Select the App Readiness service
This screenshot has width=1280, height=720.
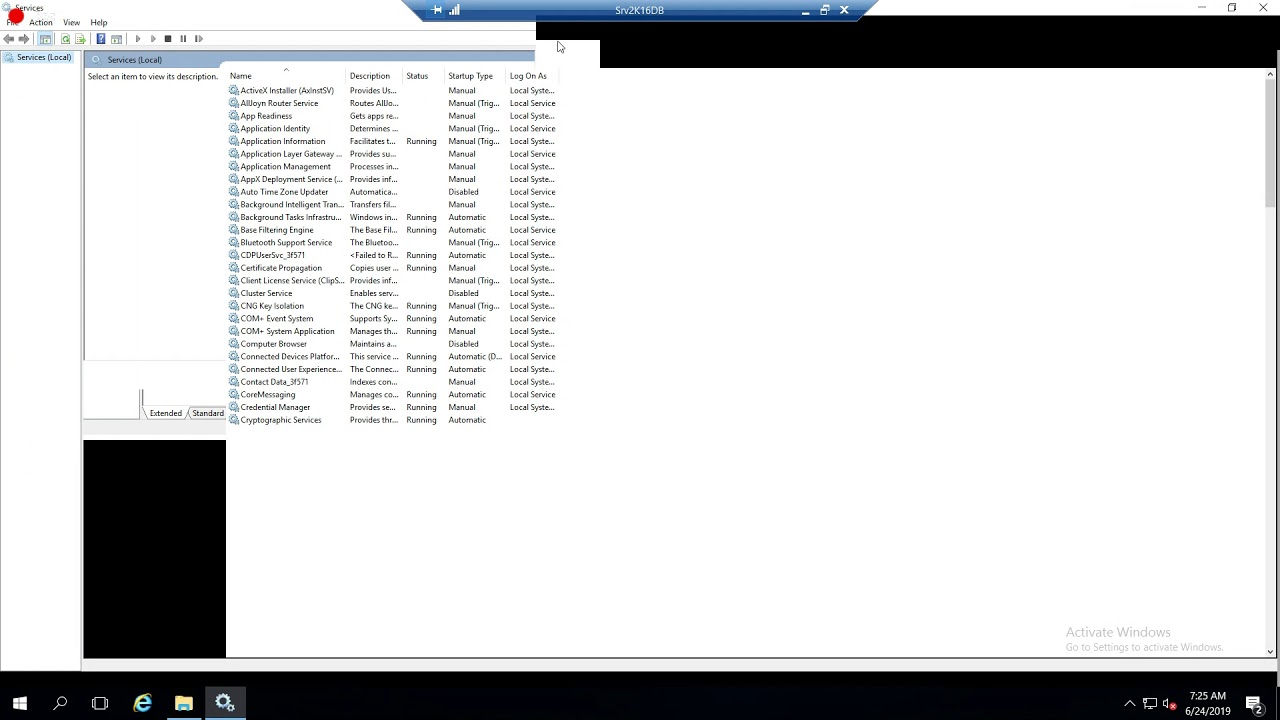pyautogui.click(x=392, y=116)
